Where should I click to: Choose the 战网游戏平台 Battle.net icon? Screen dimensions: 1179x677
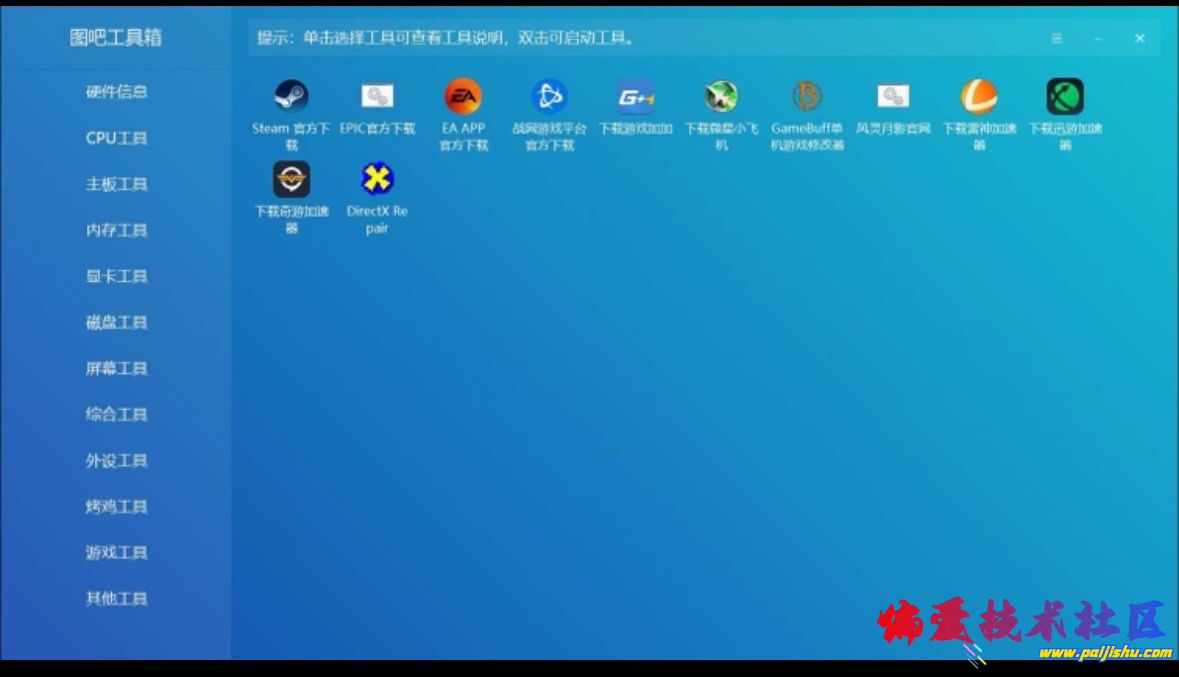549,97
